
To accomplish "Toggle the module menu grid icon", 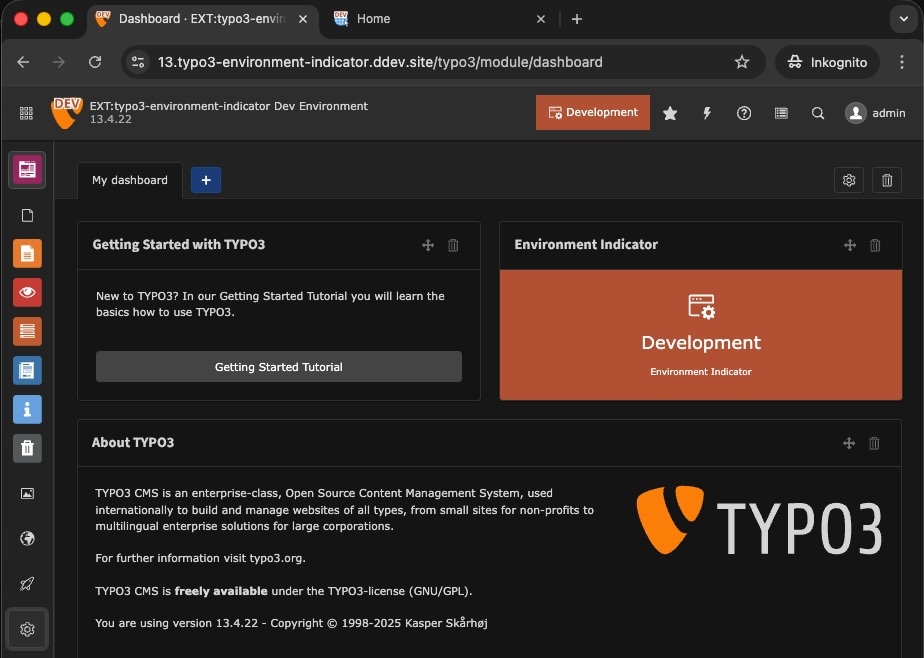I will click(26, 113).
